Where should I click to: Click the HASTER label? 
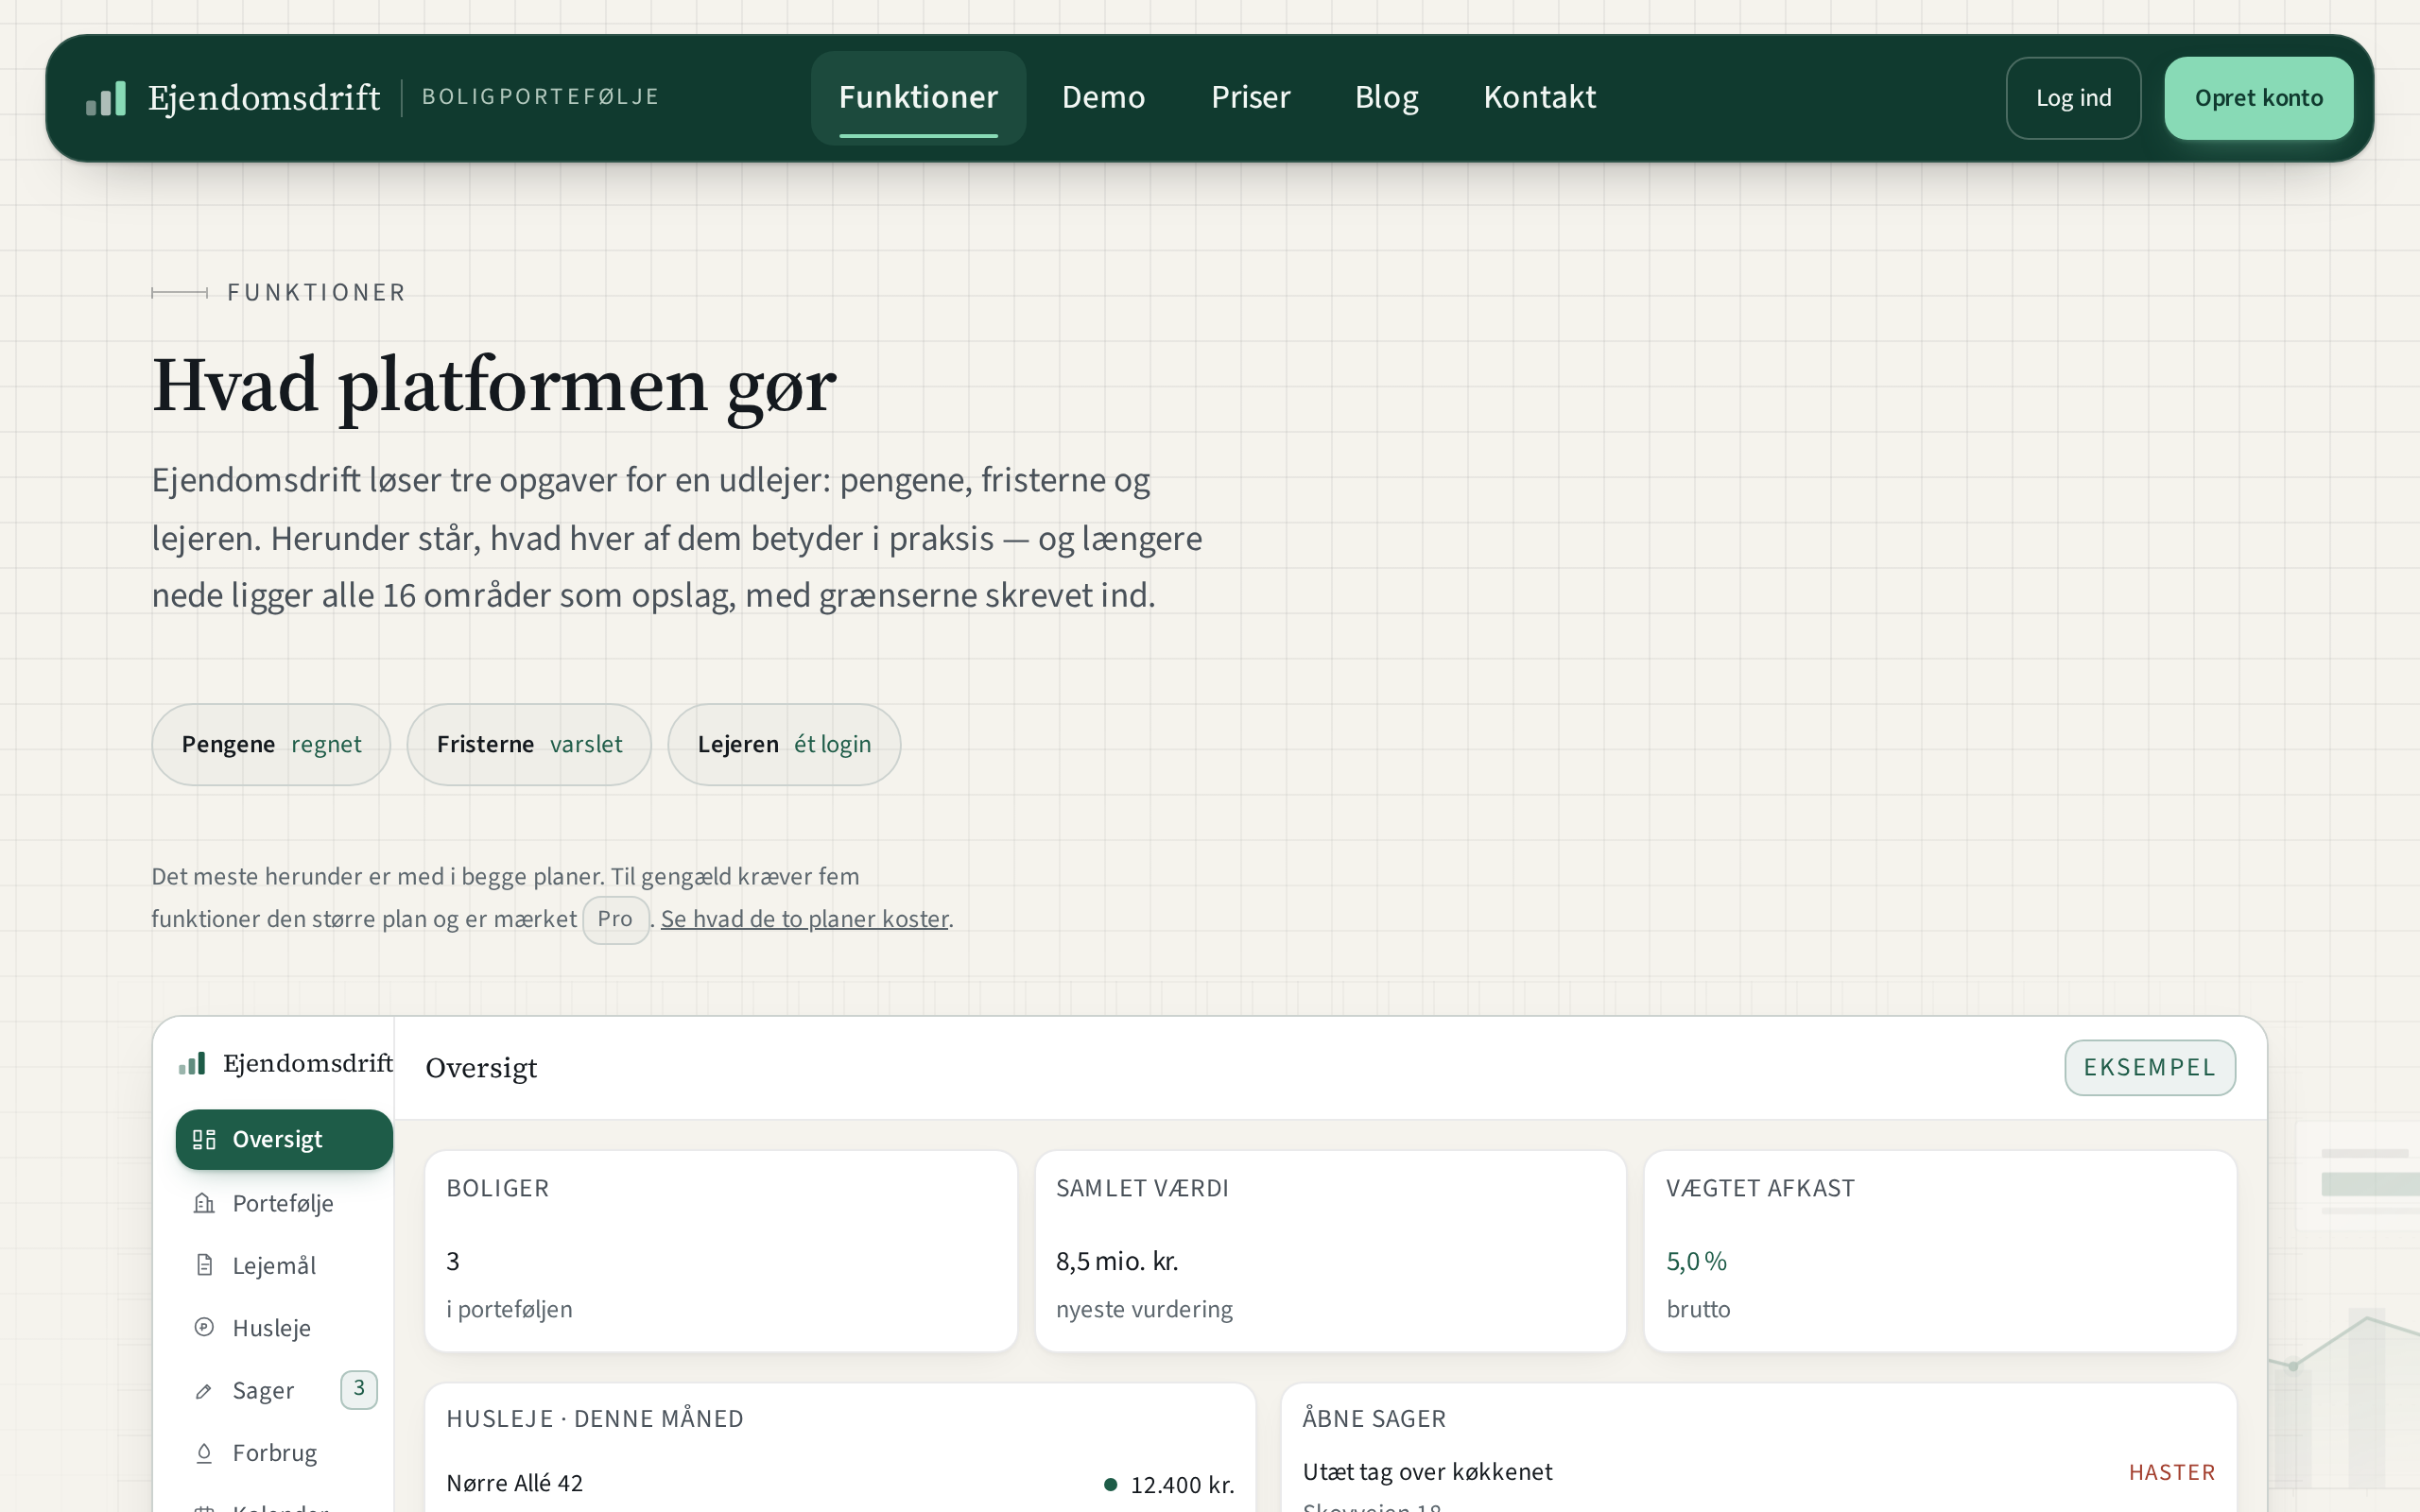[x=2172, y=1472]
